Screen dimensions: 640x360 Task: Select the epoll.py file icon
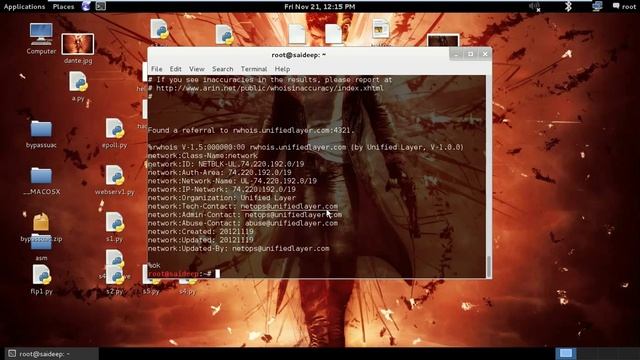click(x=115, y=133)
